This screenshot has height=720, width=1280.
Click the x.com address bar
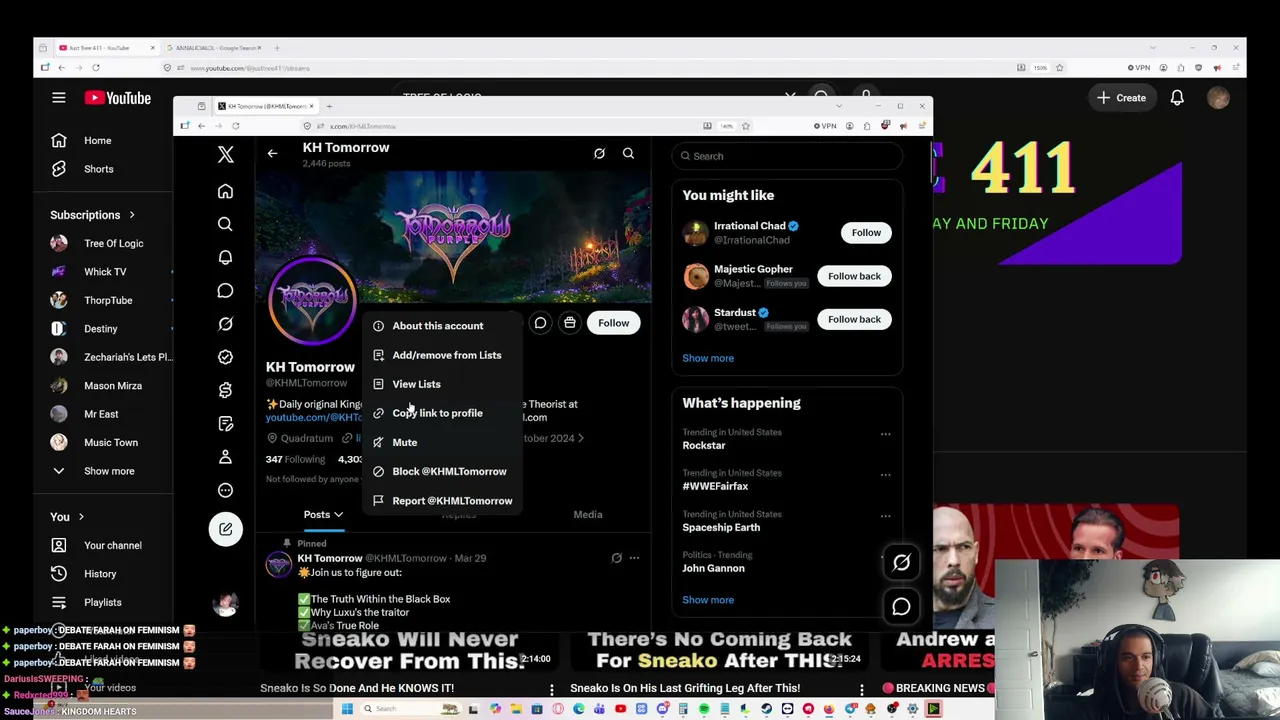pyautogui.click(x=500, y=126)
